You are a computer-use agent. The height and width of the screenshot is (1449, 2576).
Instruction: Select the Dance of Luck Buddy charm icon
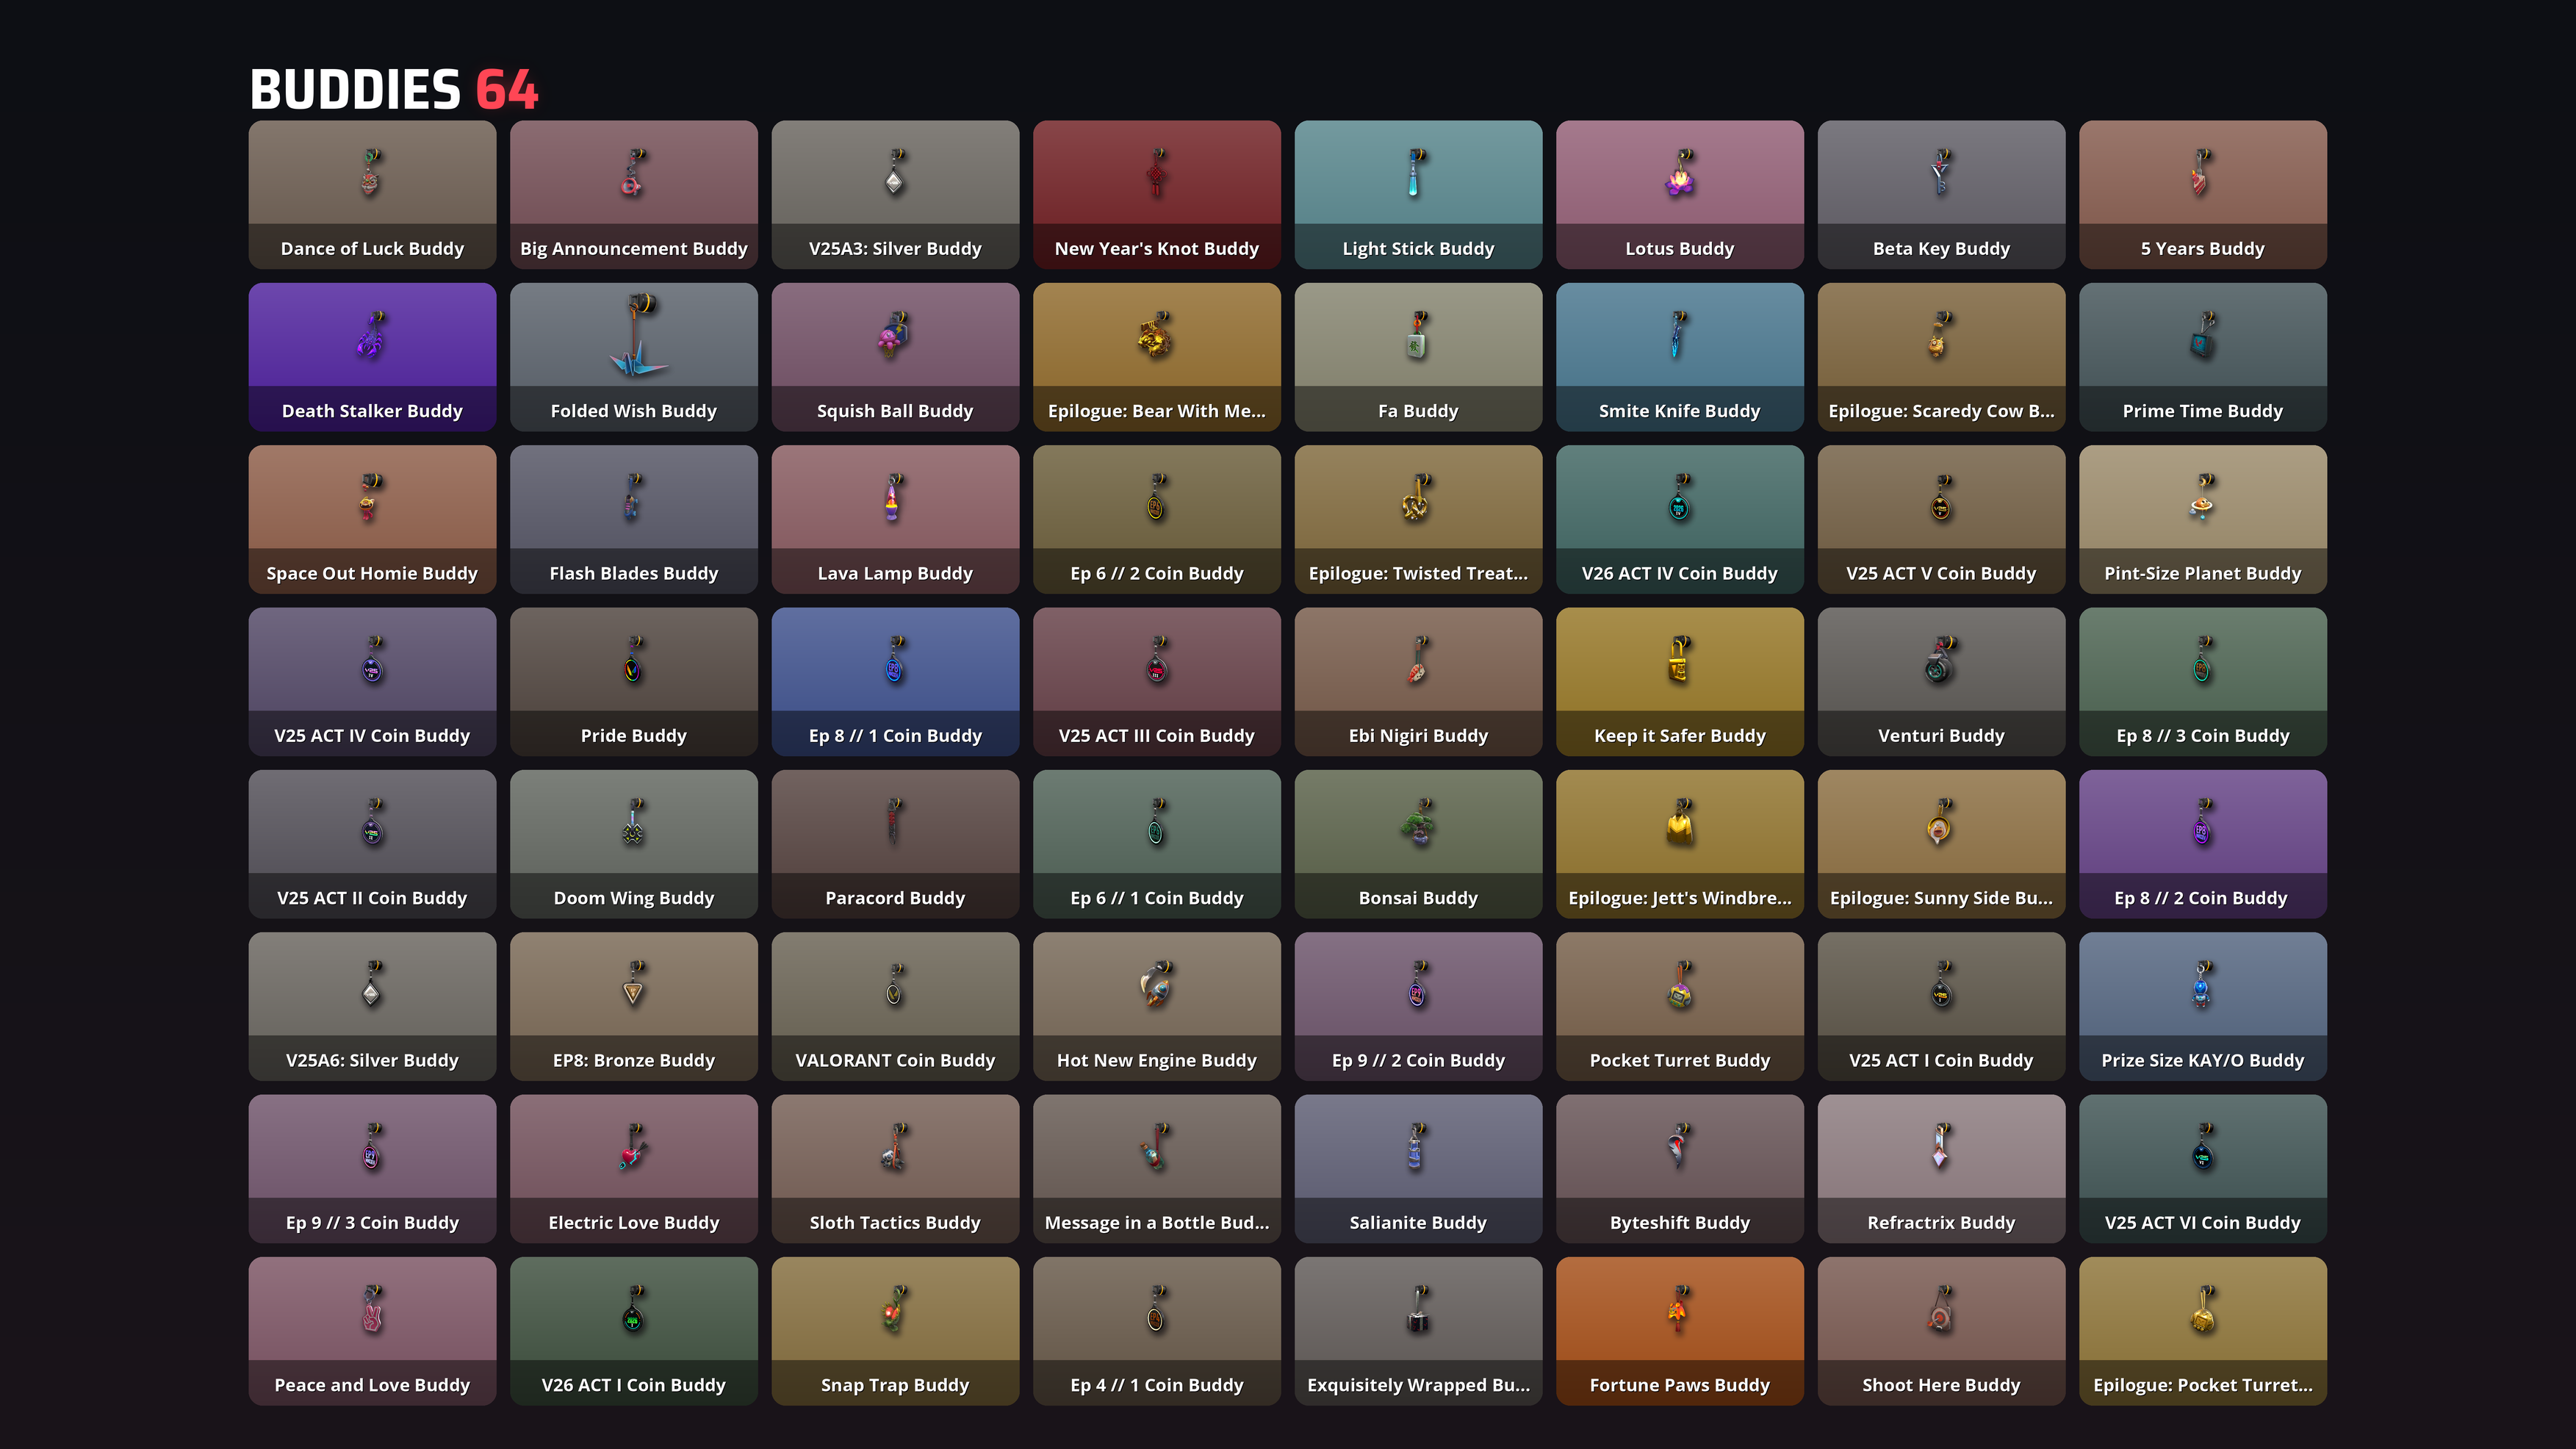pos(371,172)
